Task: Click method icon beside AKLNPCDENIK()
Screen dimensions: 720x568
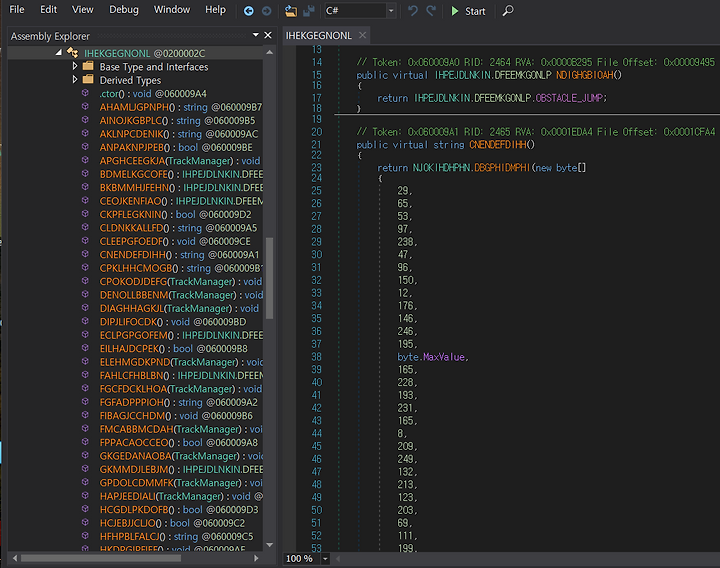Action: (x=85, y=134)
